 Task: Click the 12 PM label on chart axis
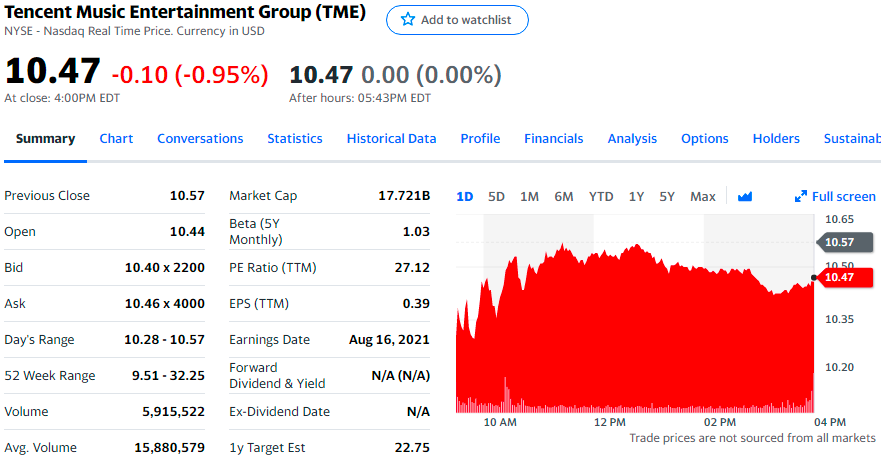[610, 422]
